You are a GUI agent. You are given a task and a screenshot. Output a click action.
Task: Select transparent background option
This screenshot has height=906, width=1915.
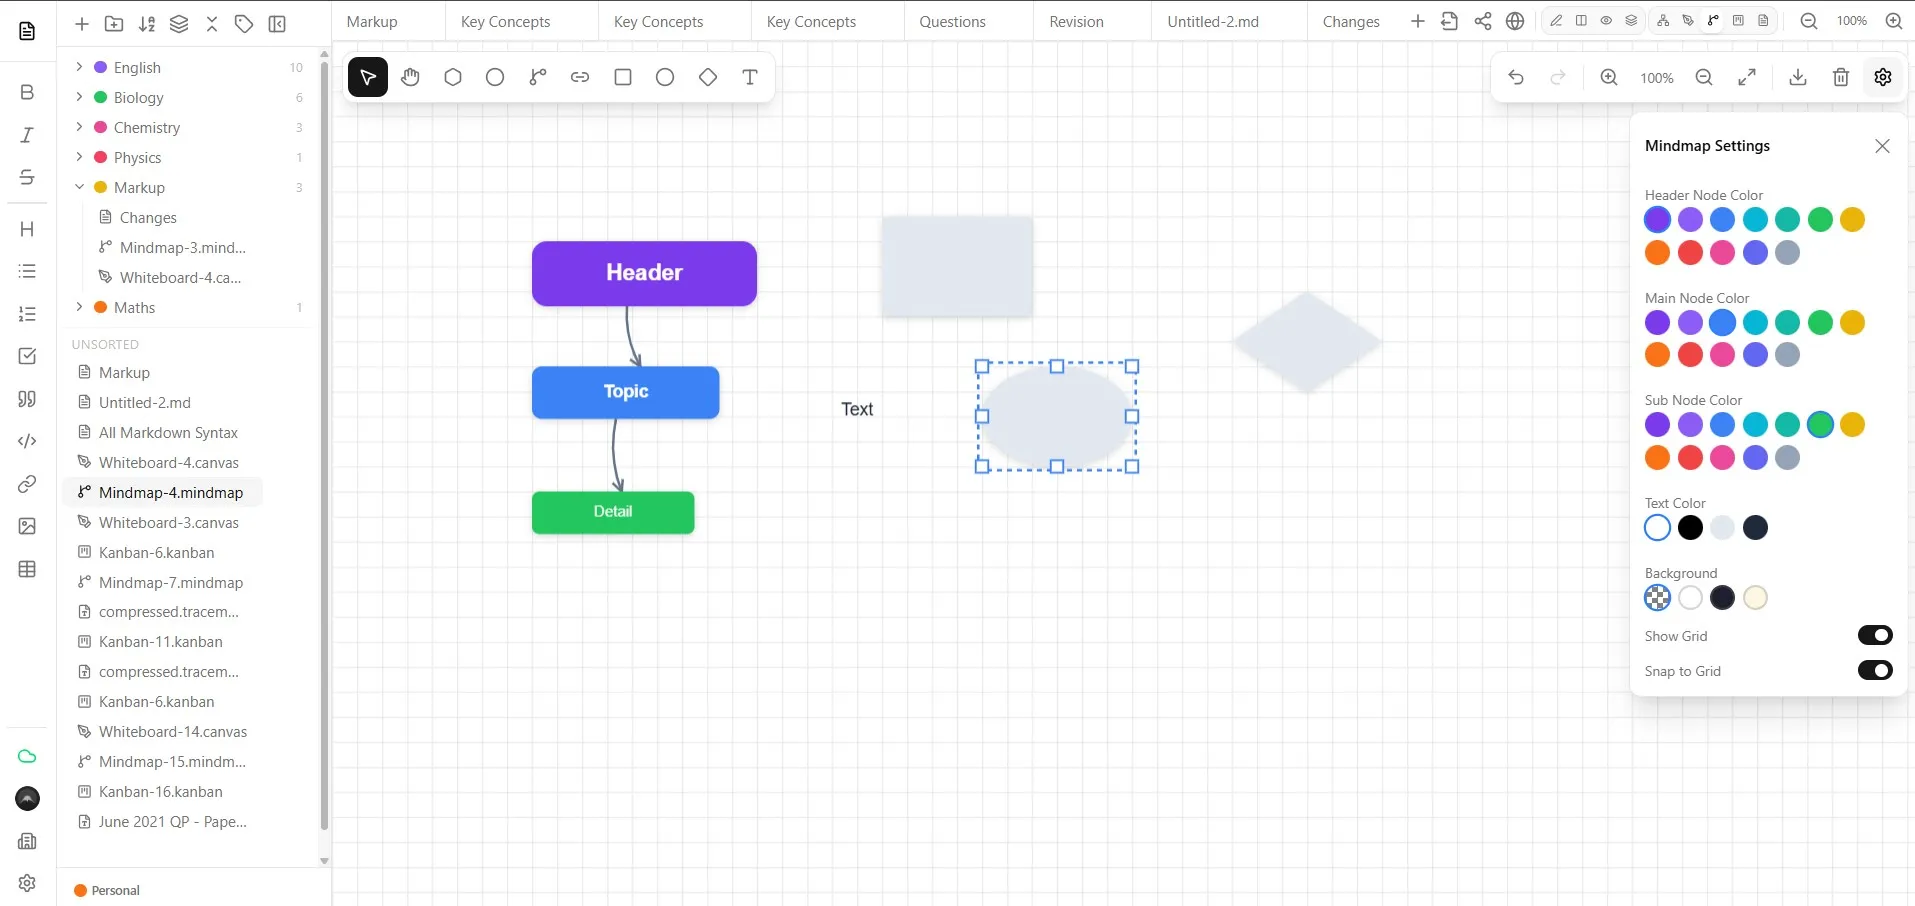point(1657,597)
